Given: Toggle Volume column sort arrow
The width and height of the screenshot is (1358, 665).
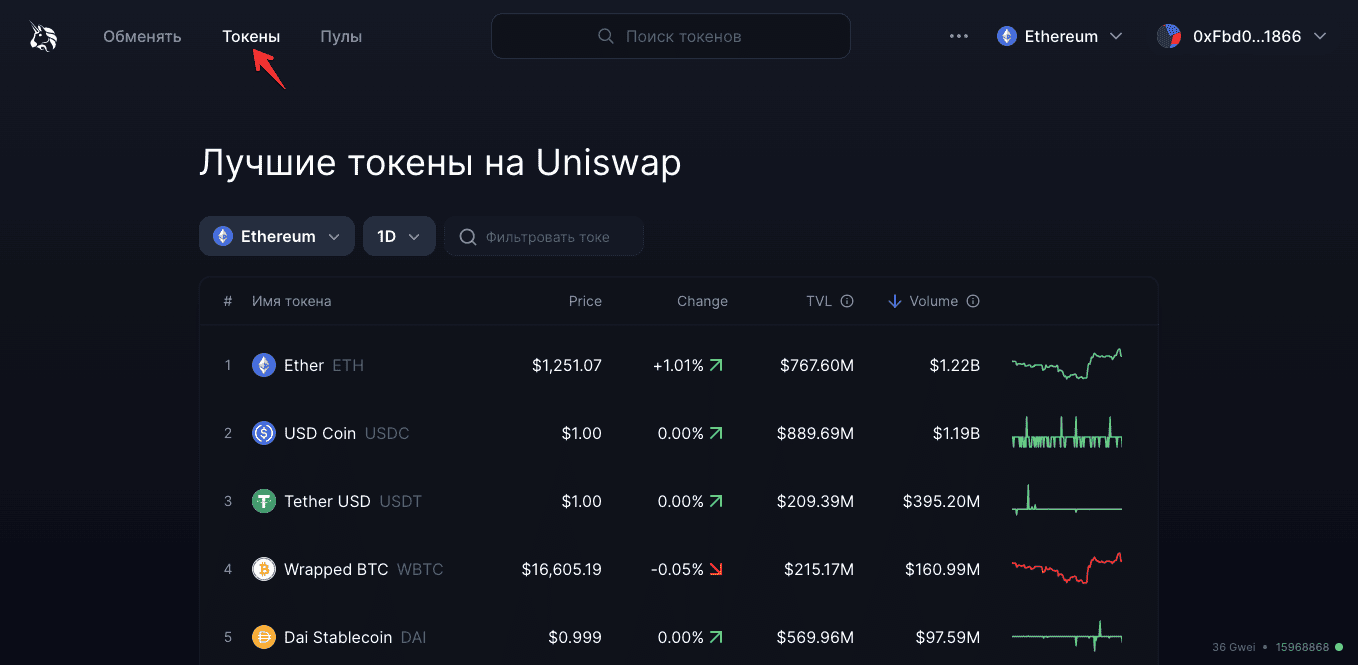Looking at the screenshot, I should pyautogui.click(x=895, y=301).
